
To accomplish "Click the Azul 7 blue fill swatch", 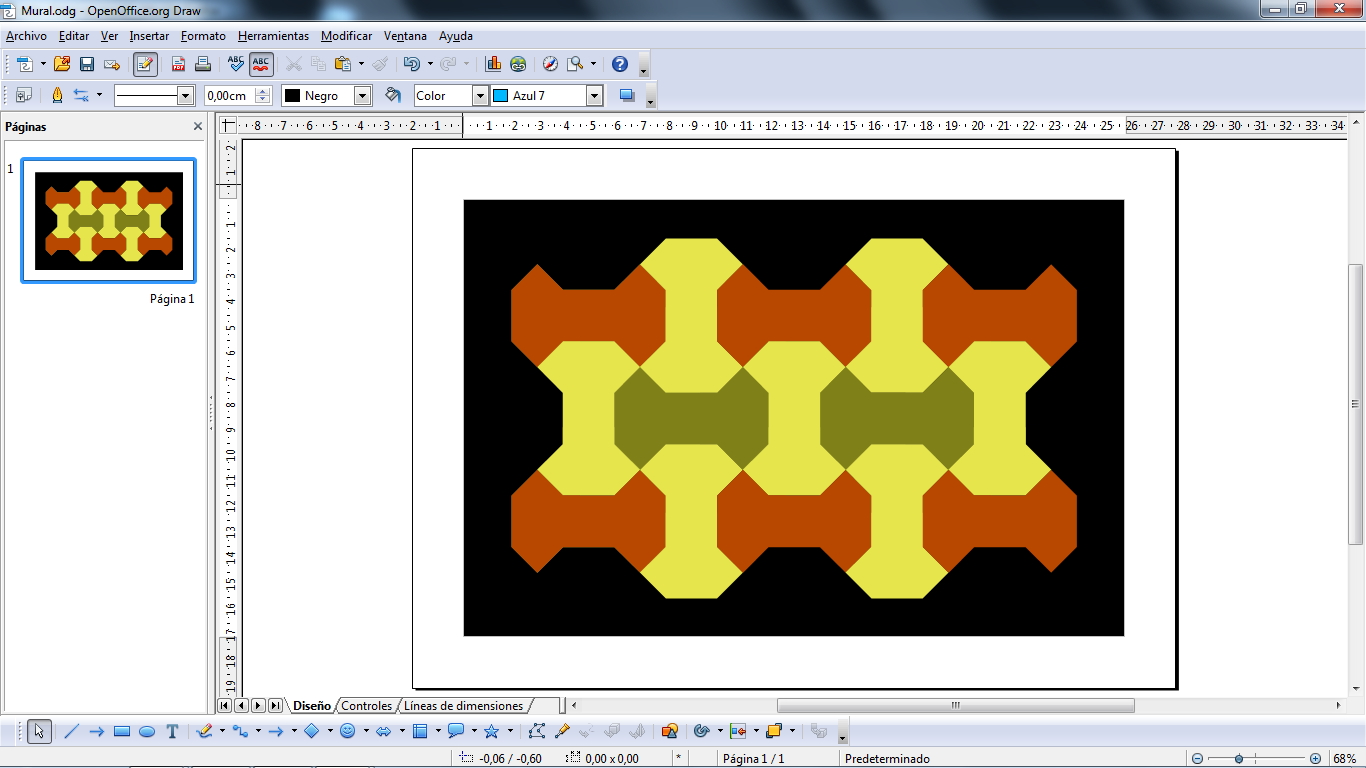I will (x=501, y=96).
